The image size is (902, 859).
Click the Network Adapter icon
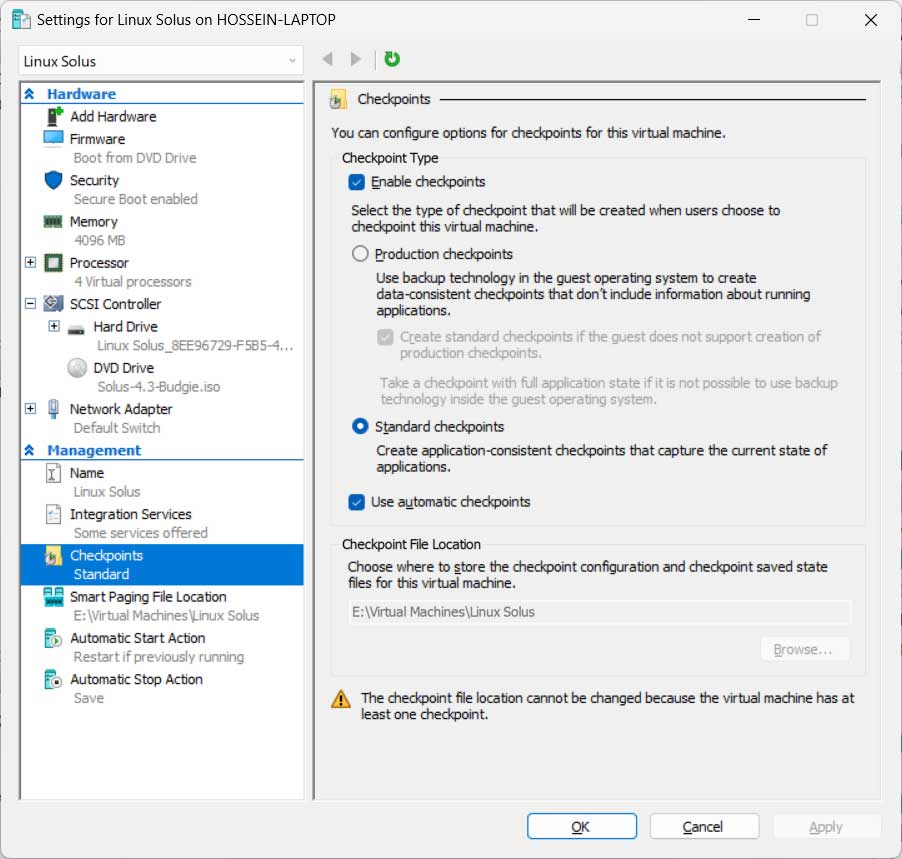(53, 408)
